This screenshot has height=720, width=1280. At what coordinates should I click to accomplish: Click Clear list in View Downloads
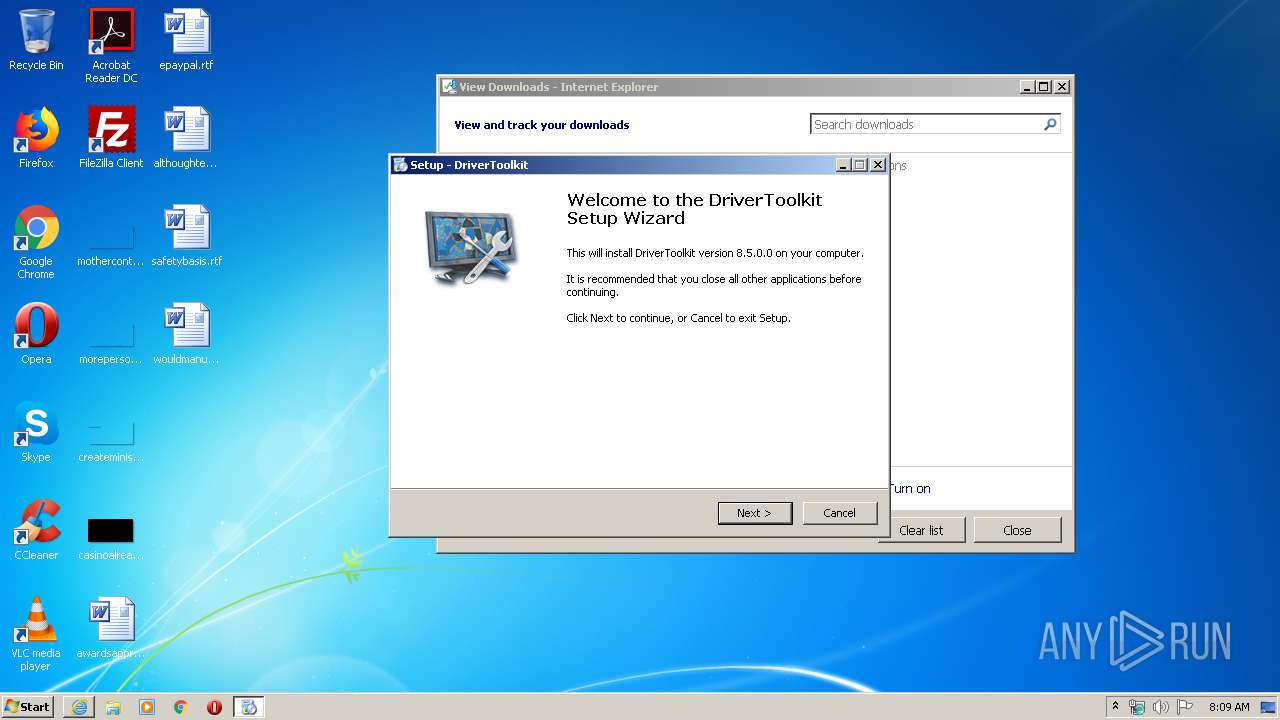pyautogui.click(x=921, y=530)
